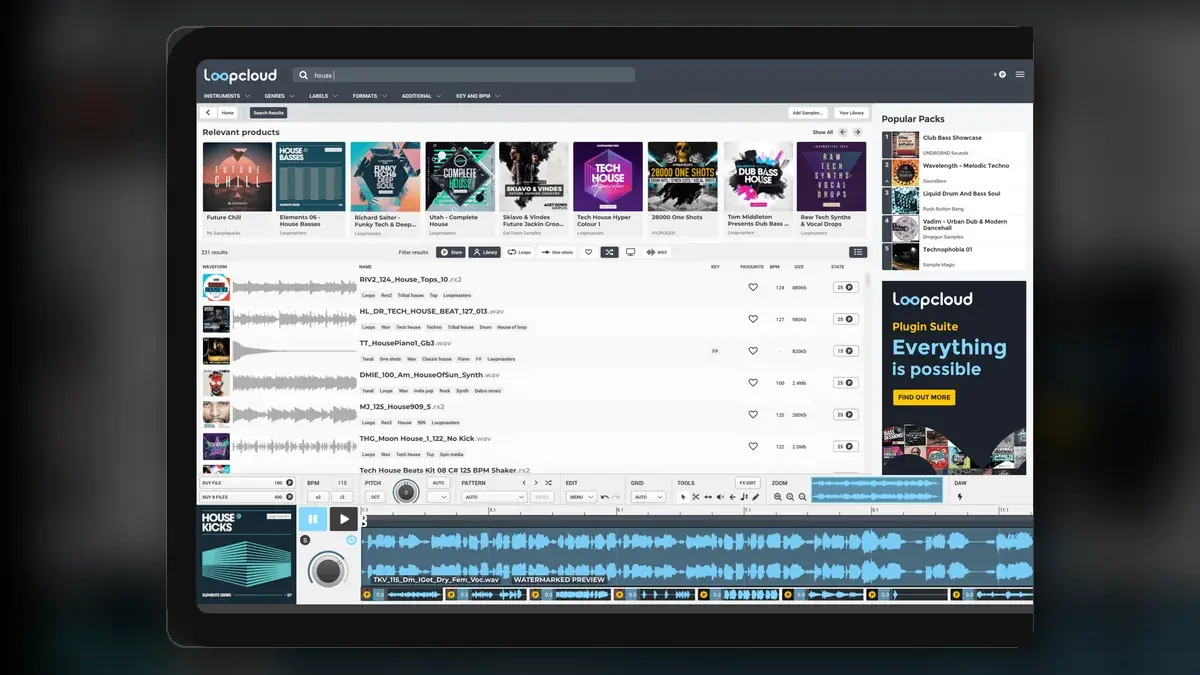Screen dimensions: 1200x675
Task: Expand the Labels filter dropdown
Action: [323, 96]
